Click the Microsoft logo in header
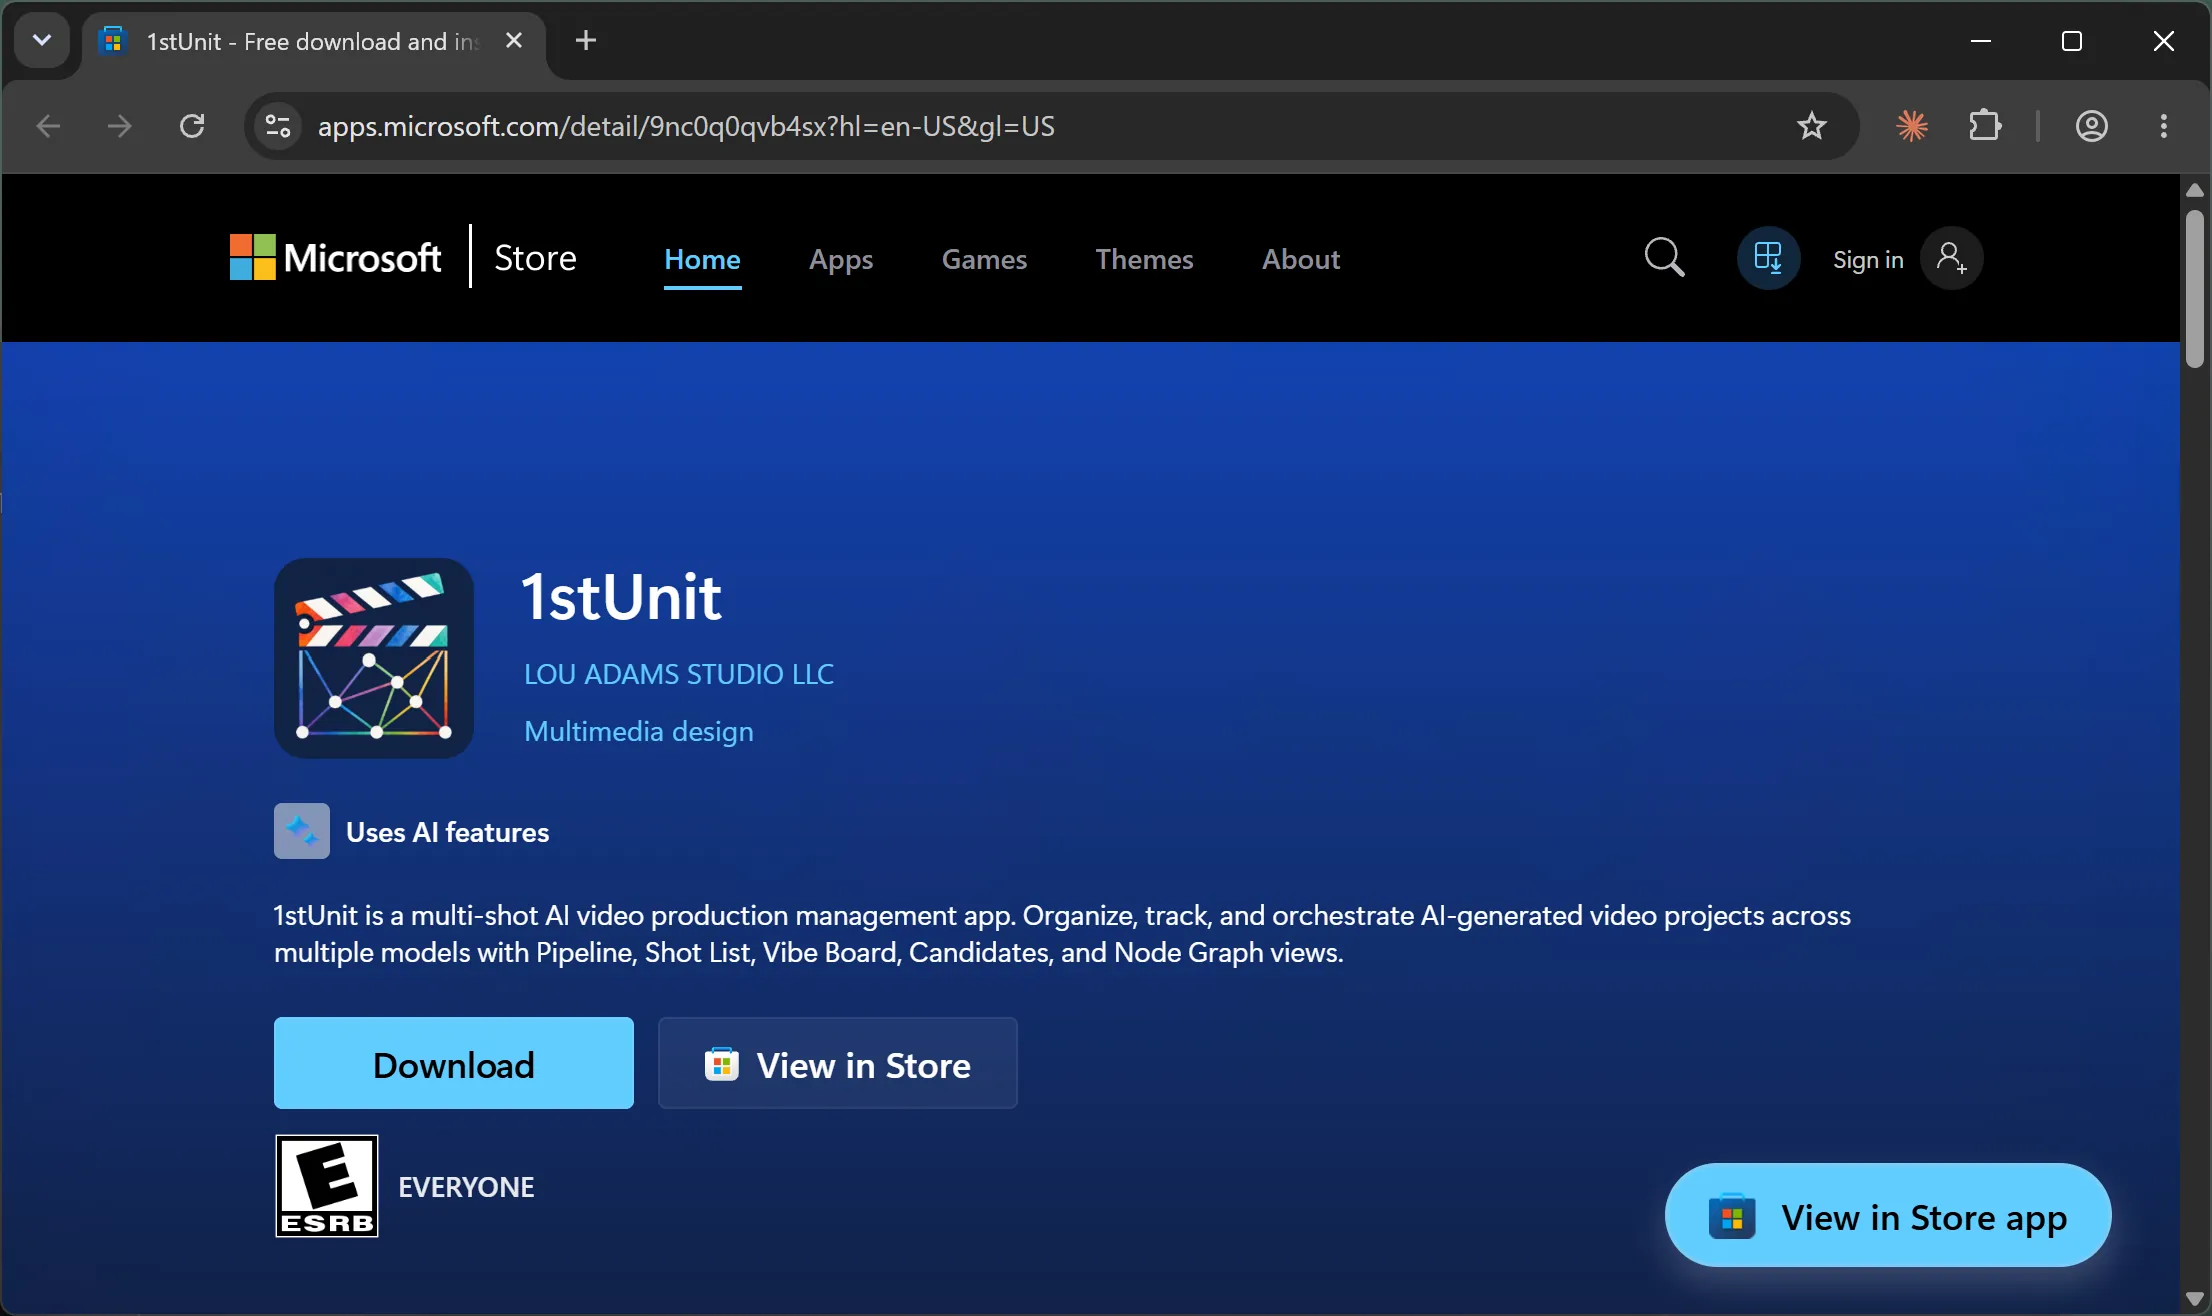 pyautogui.click(x=335, y=258)
